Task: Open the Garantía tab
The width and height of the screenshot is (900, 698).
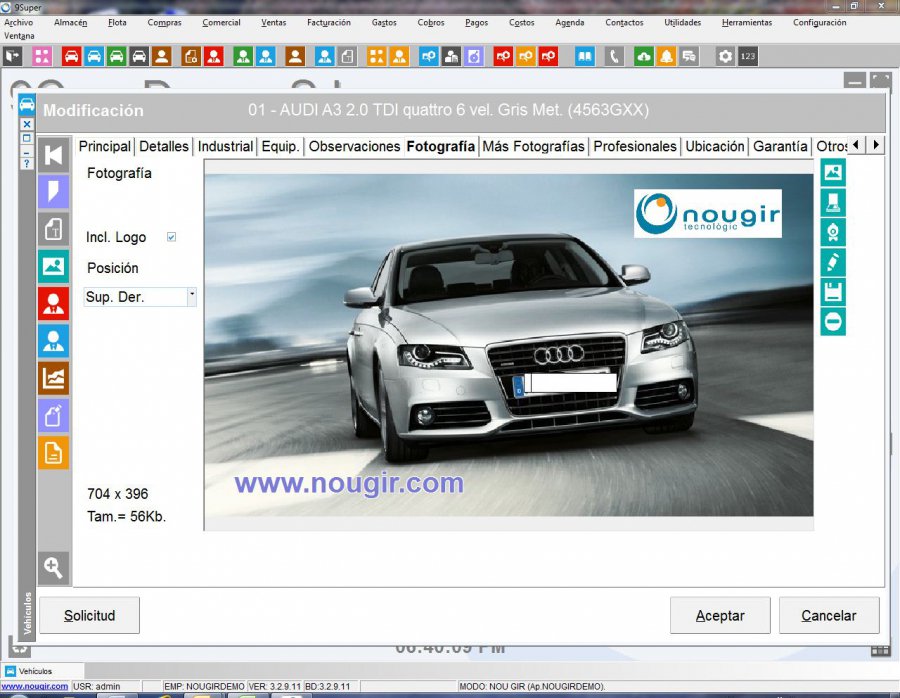Action: pyautogui.click(x=780, y=146)
